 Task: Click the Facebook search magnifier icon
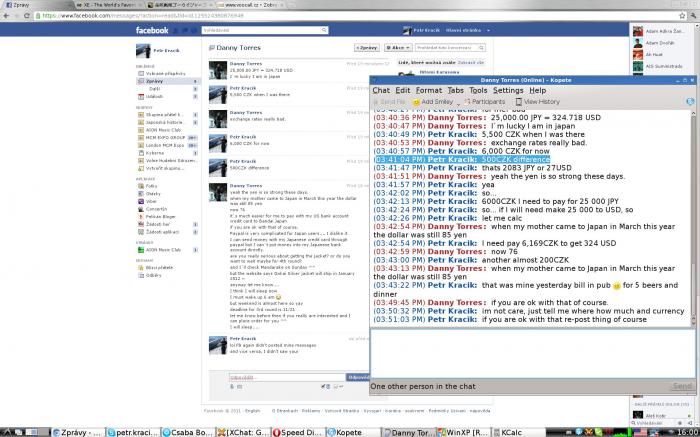325,30
